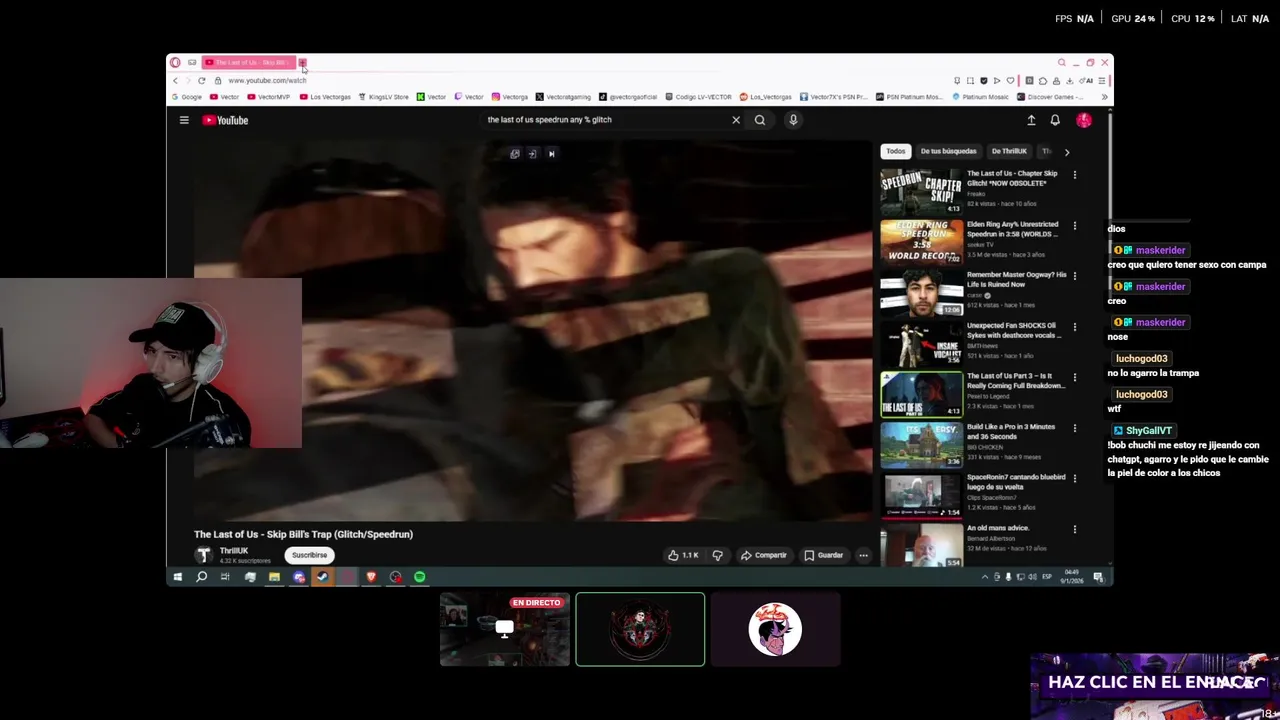Screen dimensions: 1280x720
Task: Open the Google bookmark
Action: point(187,97)
